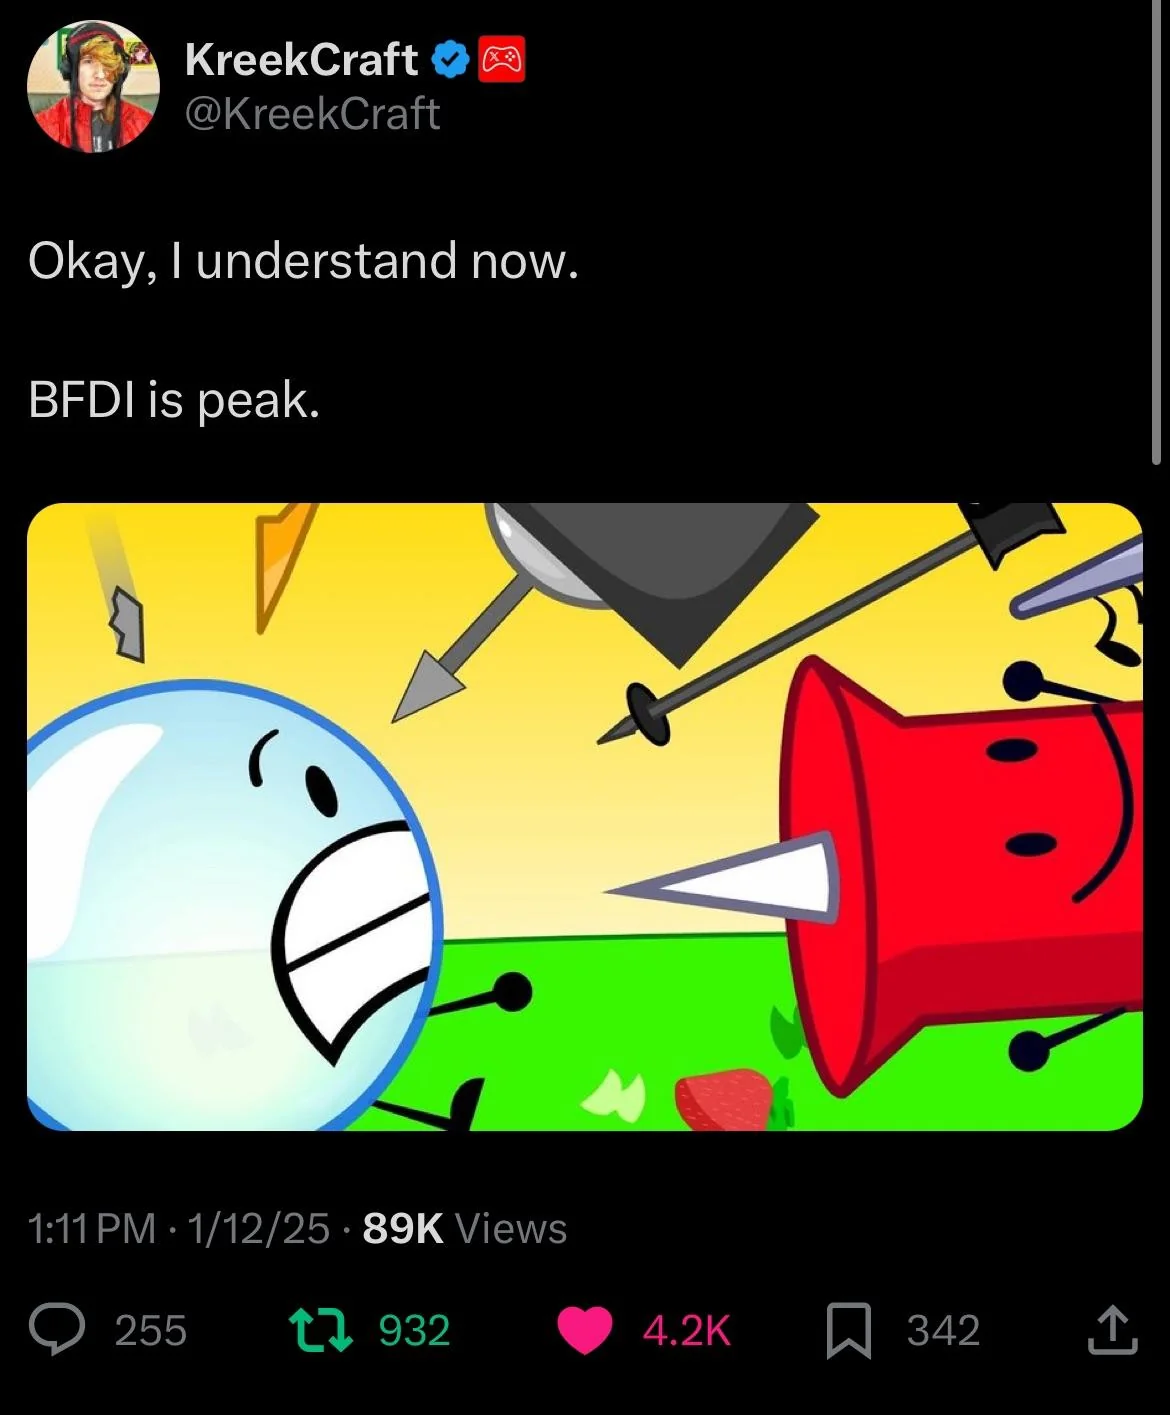Open the 89K Views analytics
This screenshot has height=1415, width=1170.
465,1228
